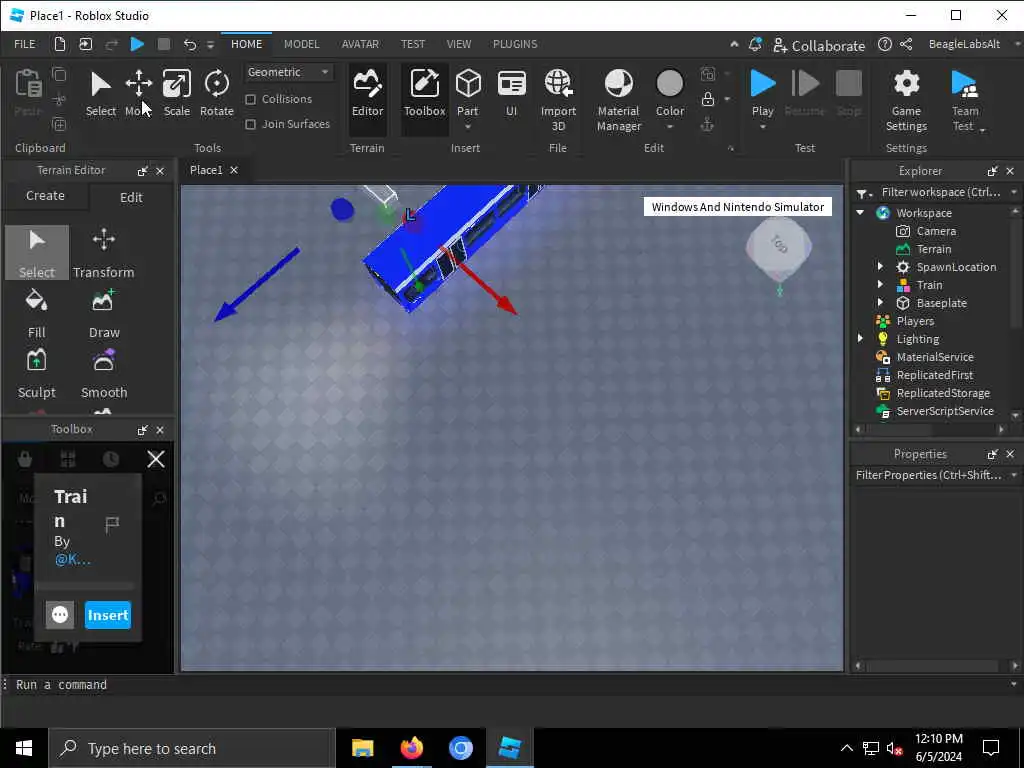Click the view selector cube in viewport
The image size is (1024, 768).
point(778,248)
